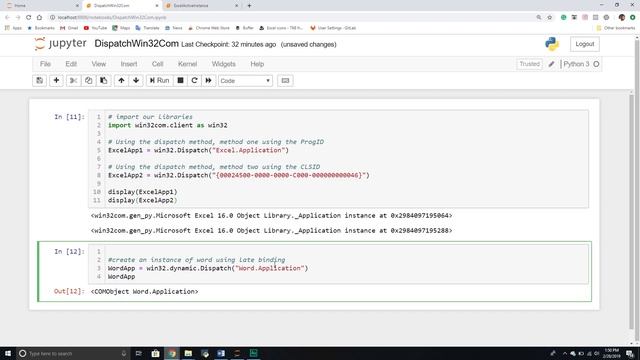Restart kernel and rerun all cells
This screenshot has height=360, width=640.
[x=209, y=80]
